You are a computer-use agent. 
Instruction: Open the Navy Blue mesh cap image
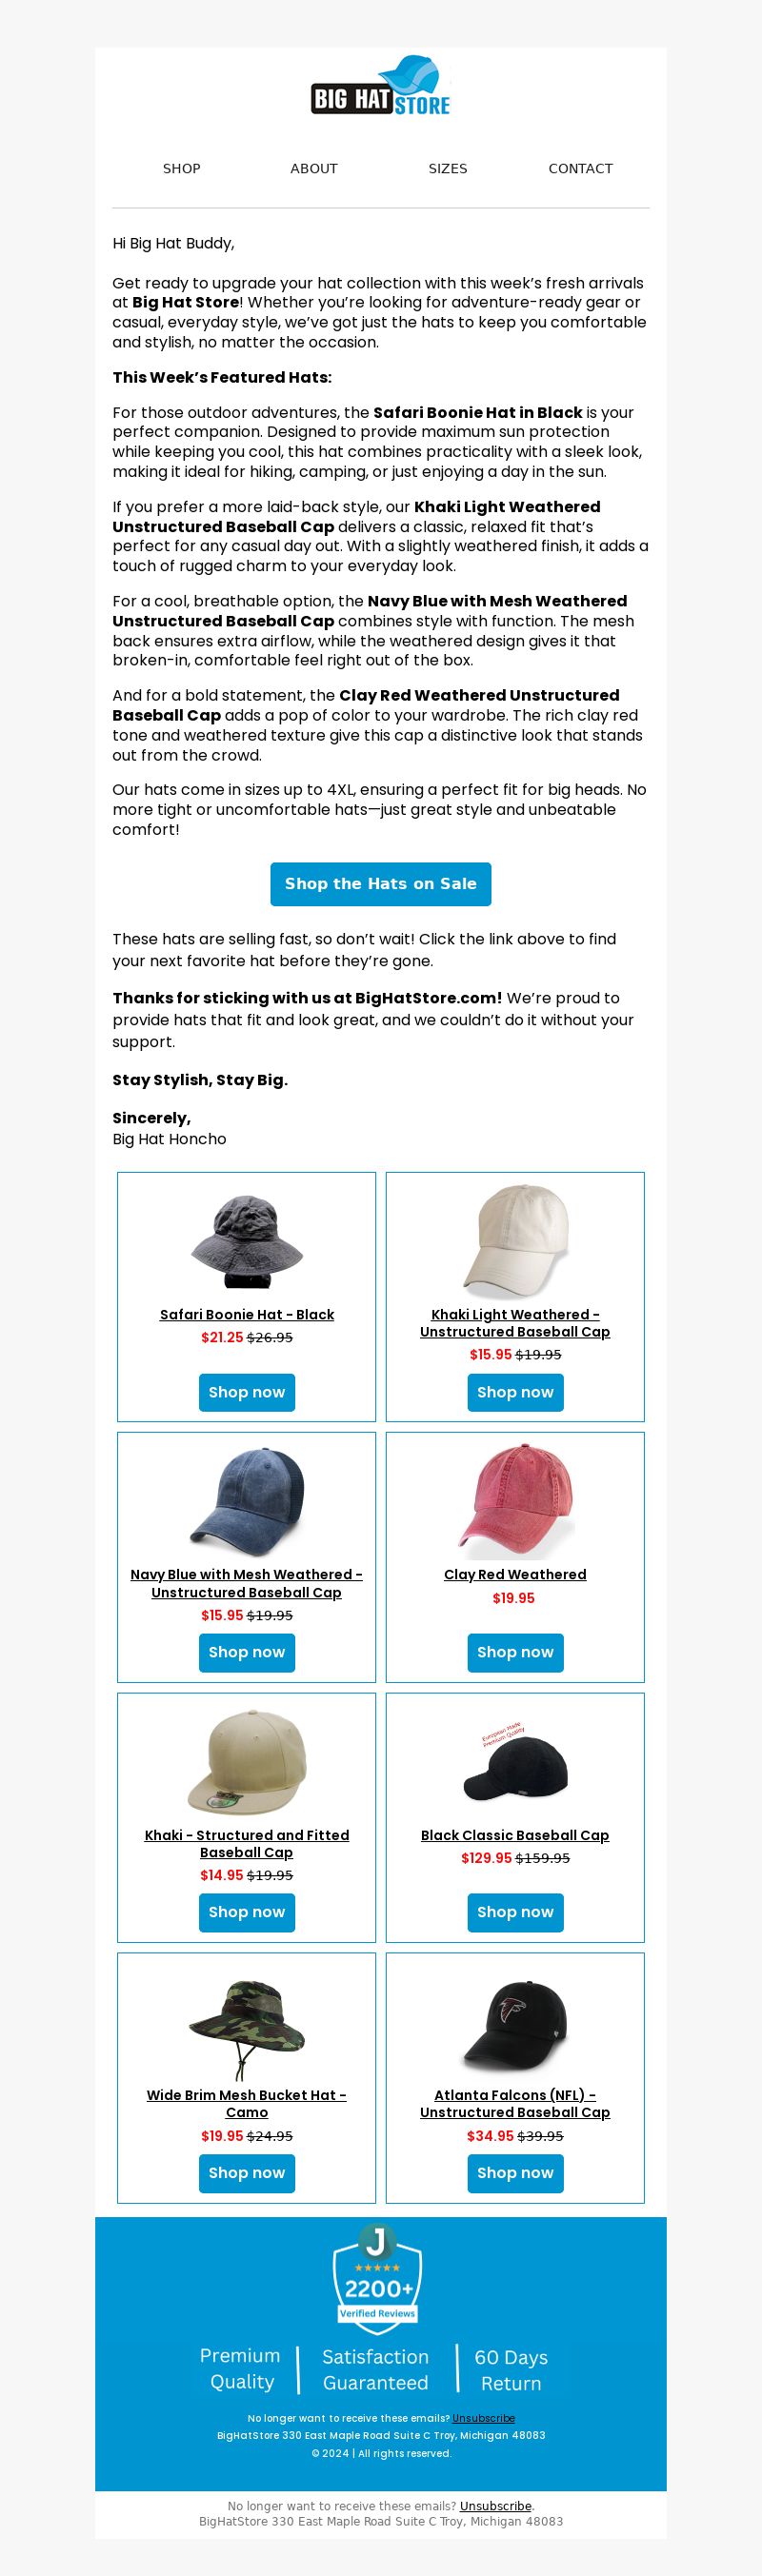click(x=247, y=1501)
